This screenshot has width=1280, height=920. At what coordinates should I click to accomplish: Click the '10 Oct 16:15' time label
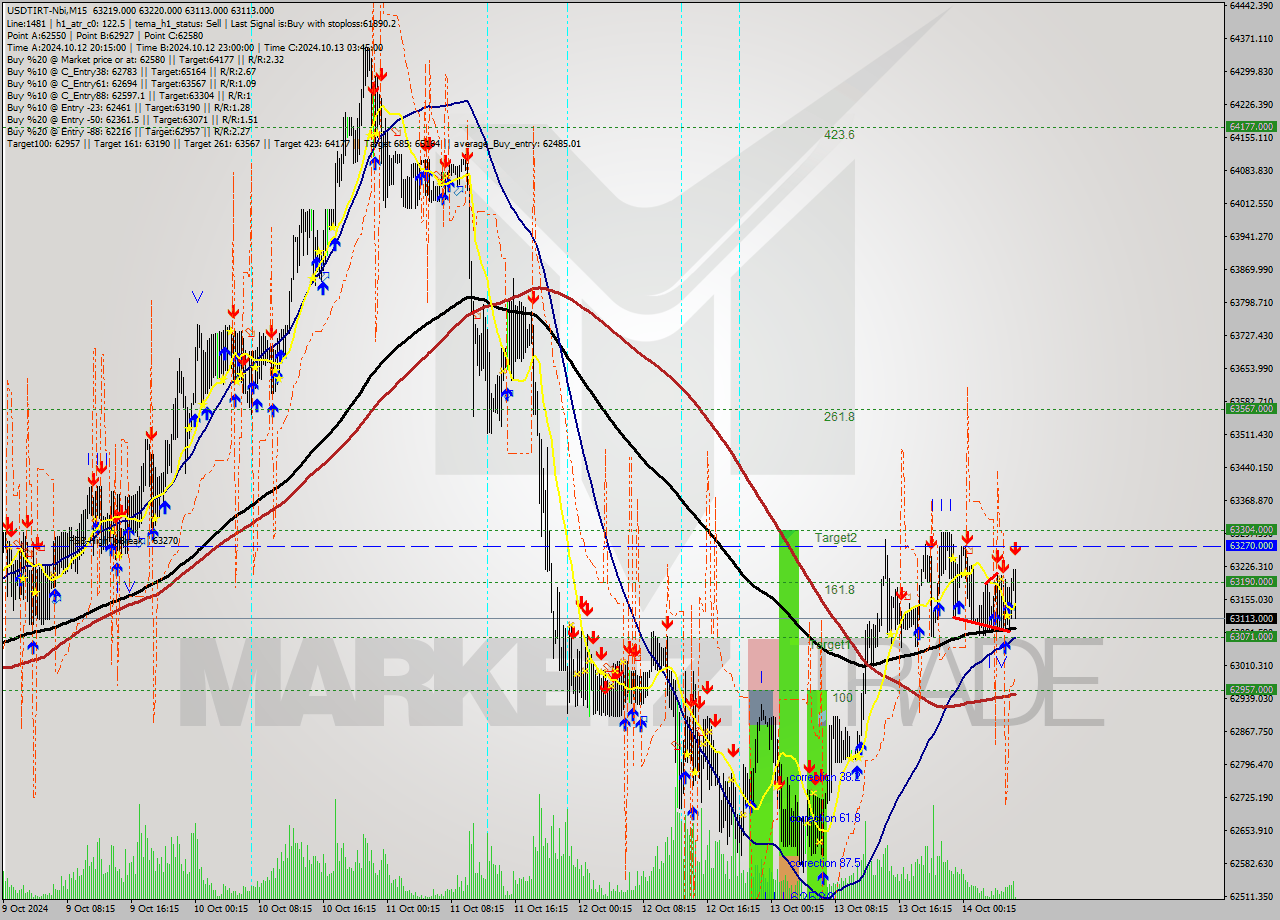[347, 909]
